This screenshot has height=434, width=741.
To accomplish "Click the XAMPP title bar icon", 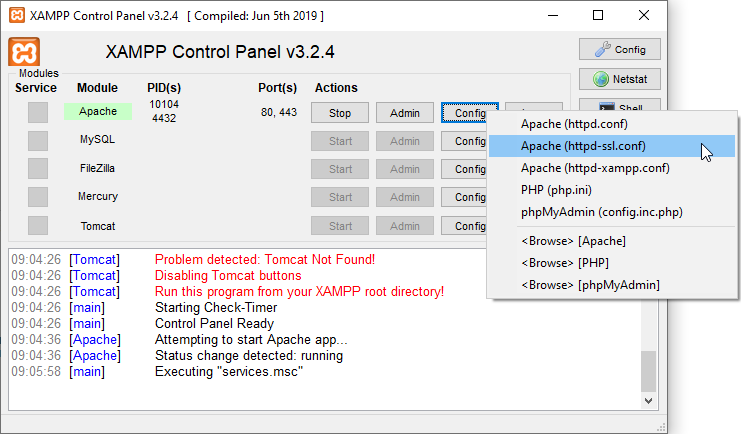I will pos(17,16).
